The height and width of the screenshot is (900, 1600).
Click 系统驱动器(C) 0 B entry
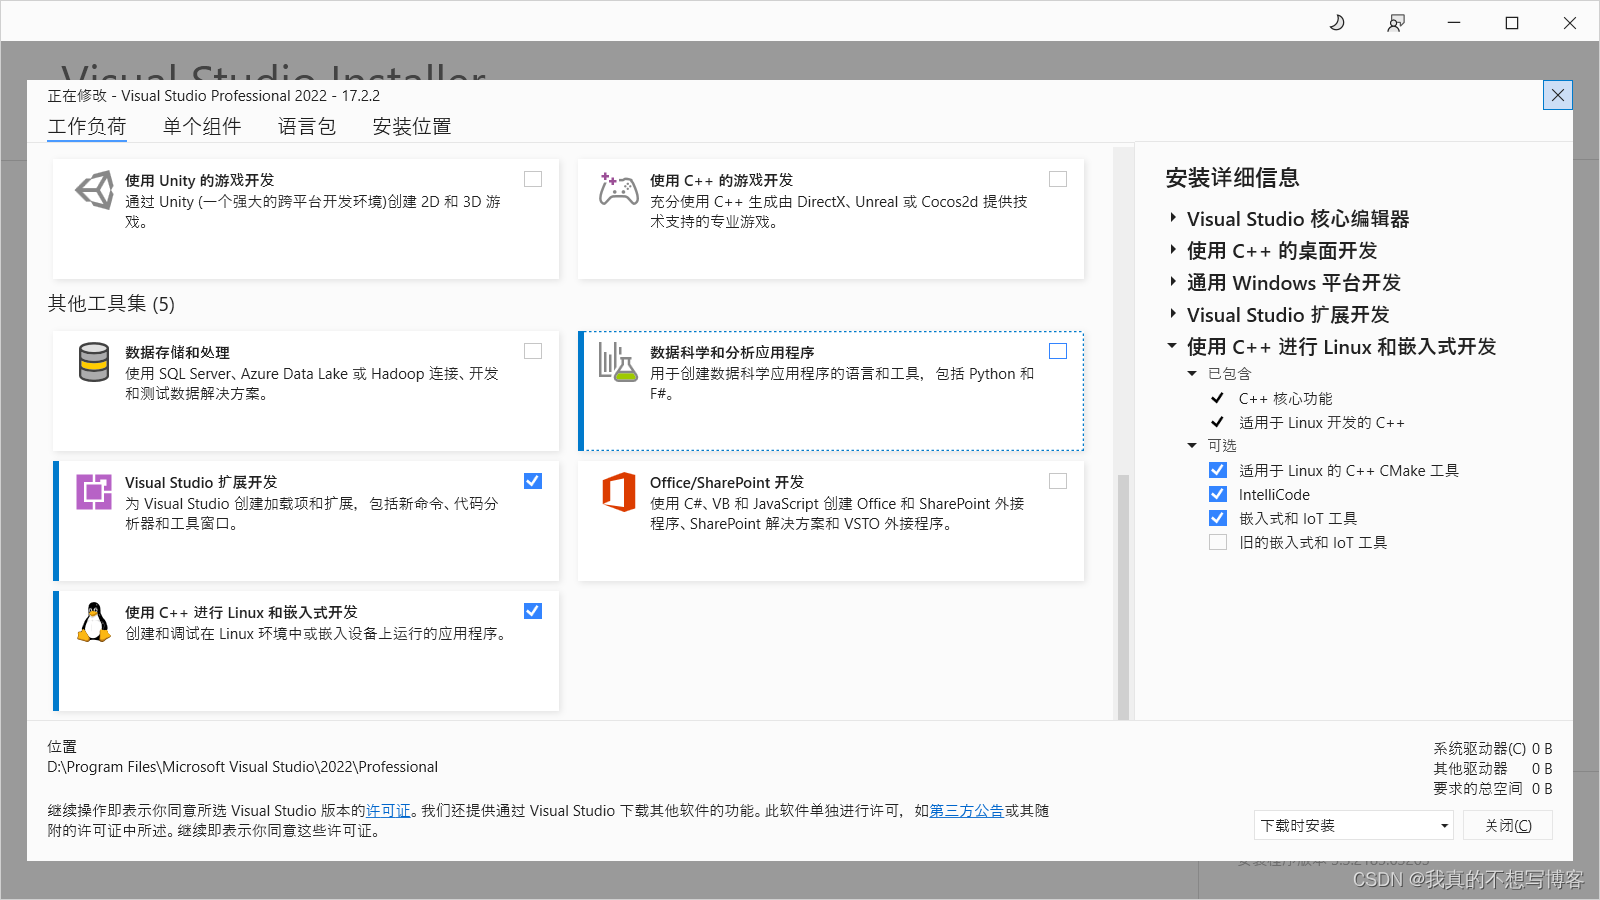click(1492, 748)
